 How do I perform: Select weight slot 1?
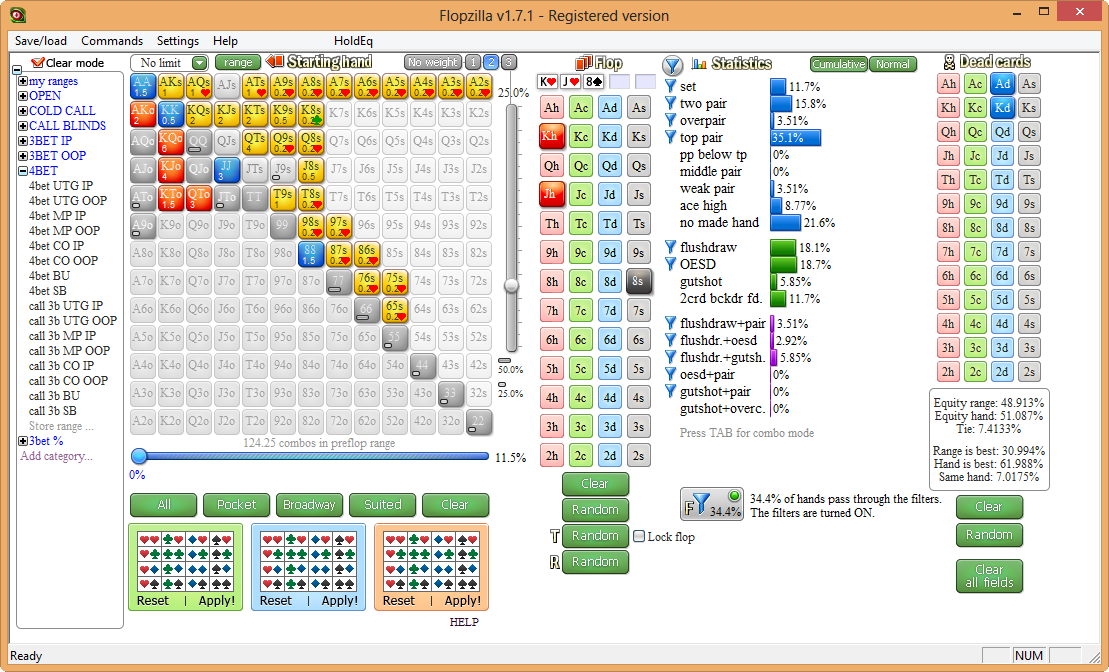(x=473, y=62)
